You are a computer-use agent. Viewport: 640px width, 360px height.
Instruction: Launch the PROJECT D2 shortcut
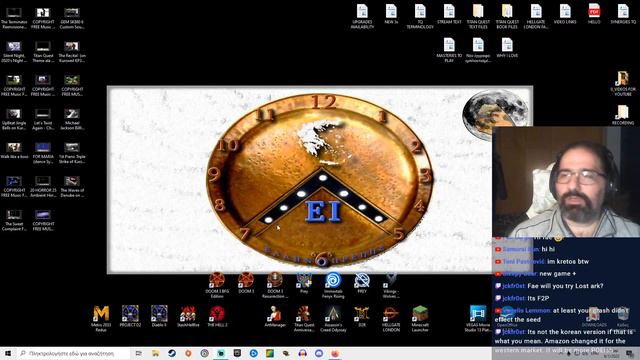[x=130, y=316]
